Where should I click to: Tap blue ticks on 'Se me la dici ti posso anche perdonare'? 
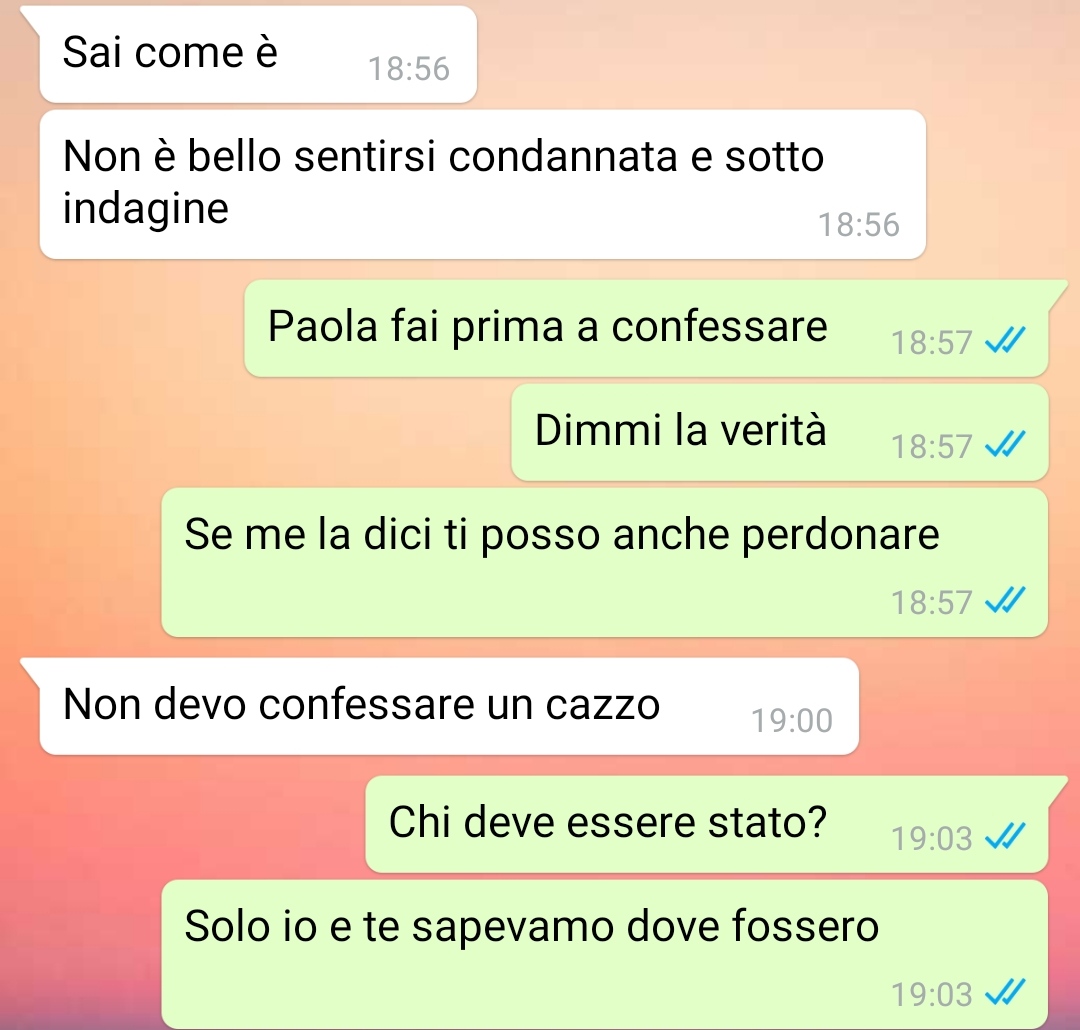pyautogui.click(x=1005, y=600)
